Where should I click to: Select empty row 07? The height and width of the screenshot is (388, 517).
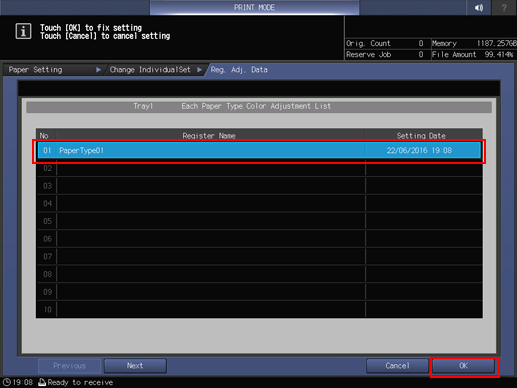(x=259, y=256)
